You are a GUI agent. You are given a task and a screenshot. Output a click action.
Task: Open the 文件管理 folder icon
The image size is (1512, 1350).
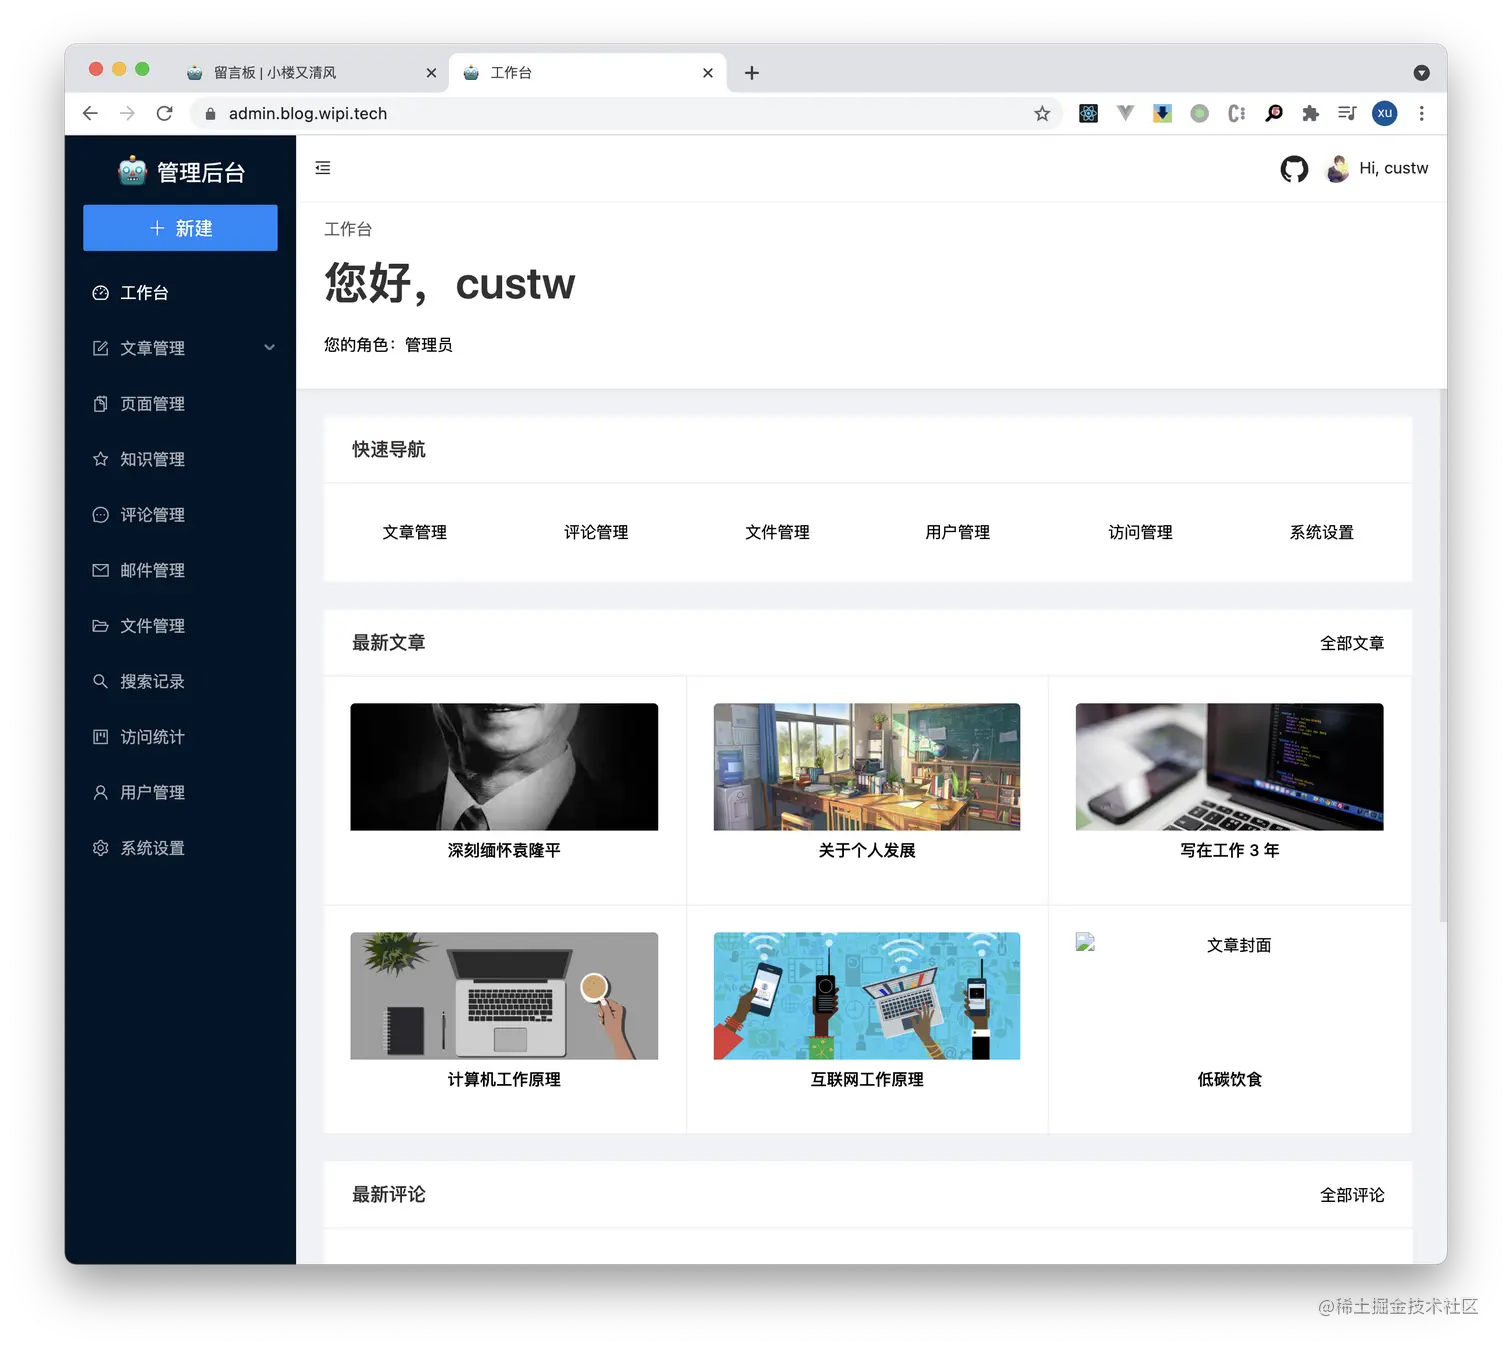pos(100,625)
